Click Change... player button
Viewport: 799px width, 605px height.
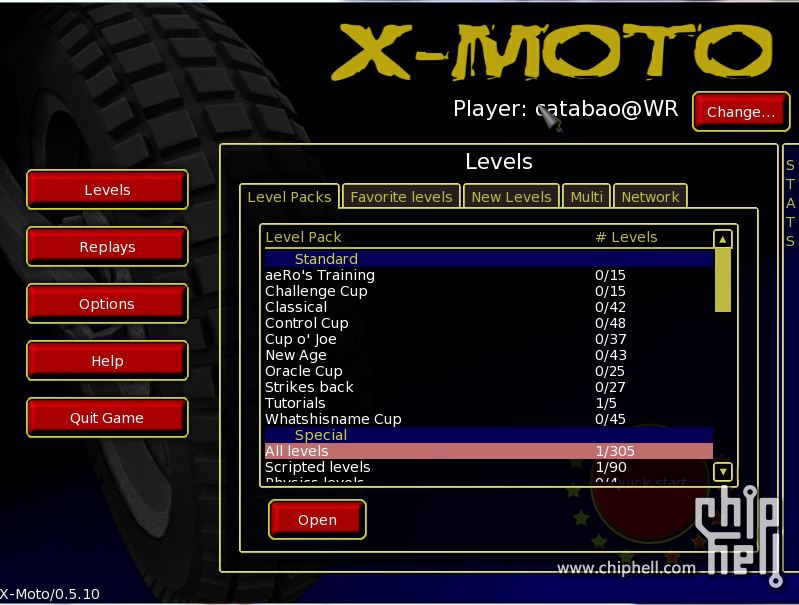[x=741, y=112]
